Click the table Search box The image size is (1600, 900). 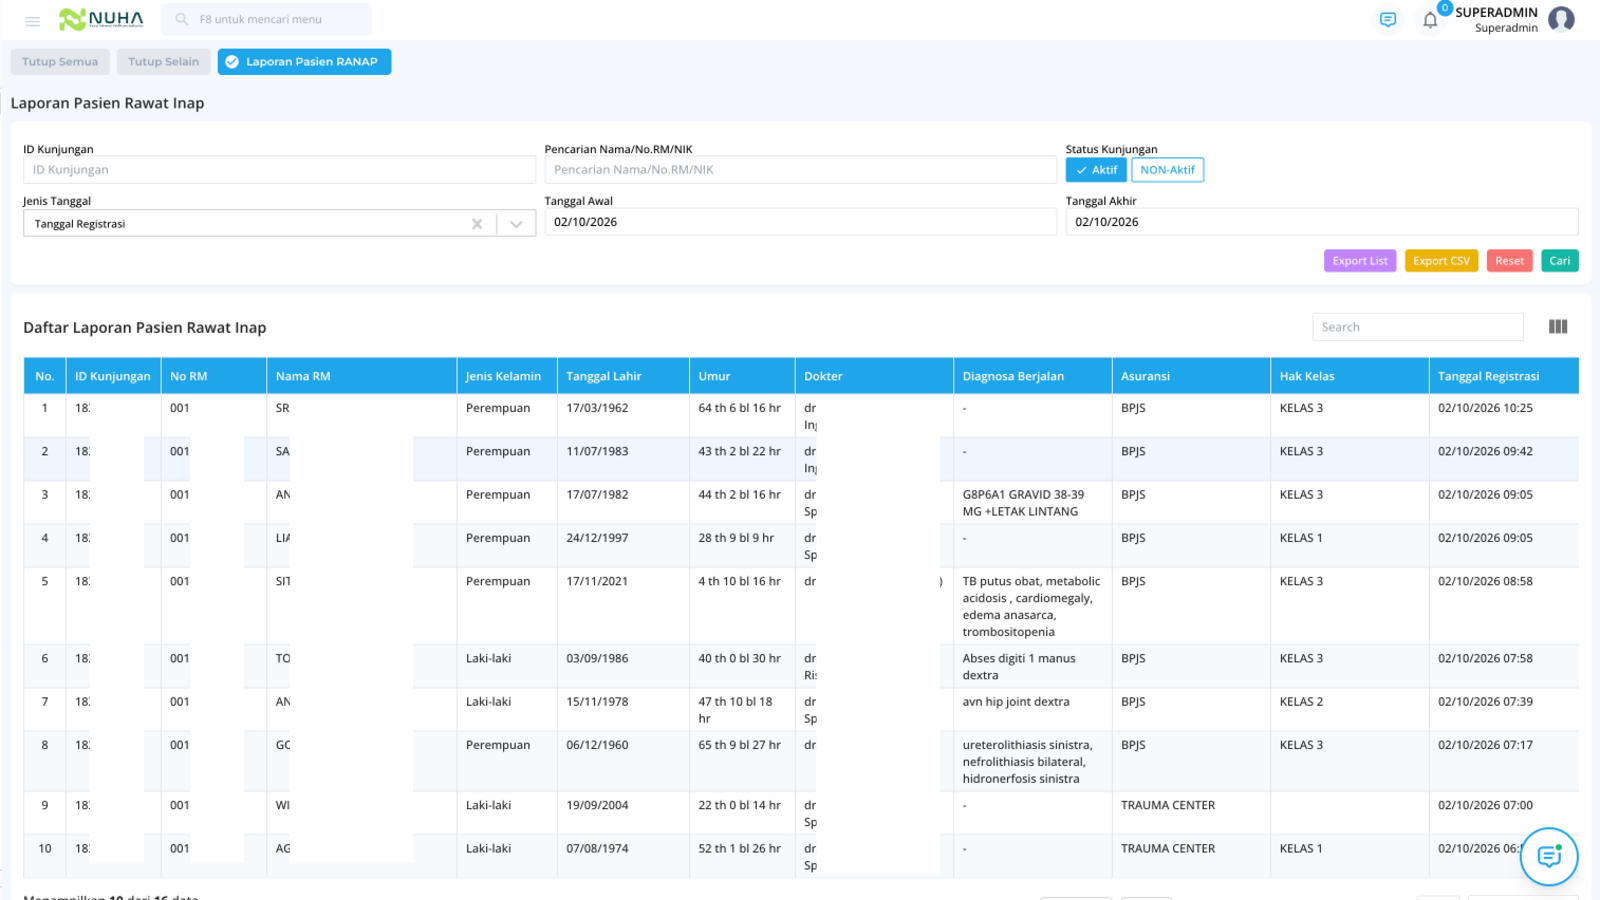[x=1417, y=327]
